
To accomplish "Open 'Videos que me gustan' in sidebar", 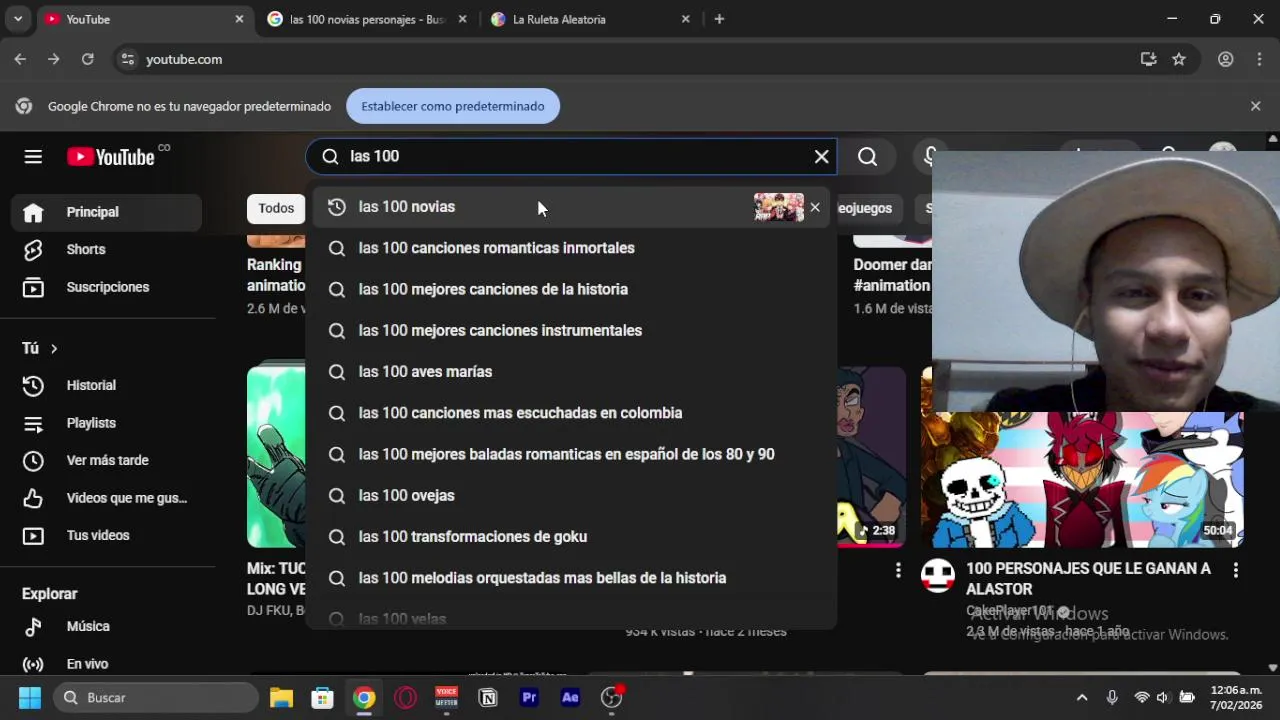I will coord(107,498).
